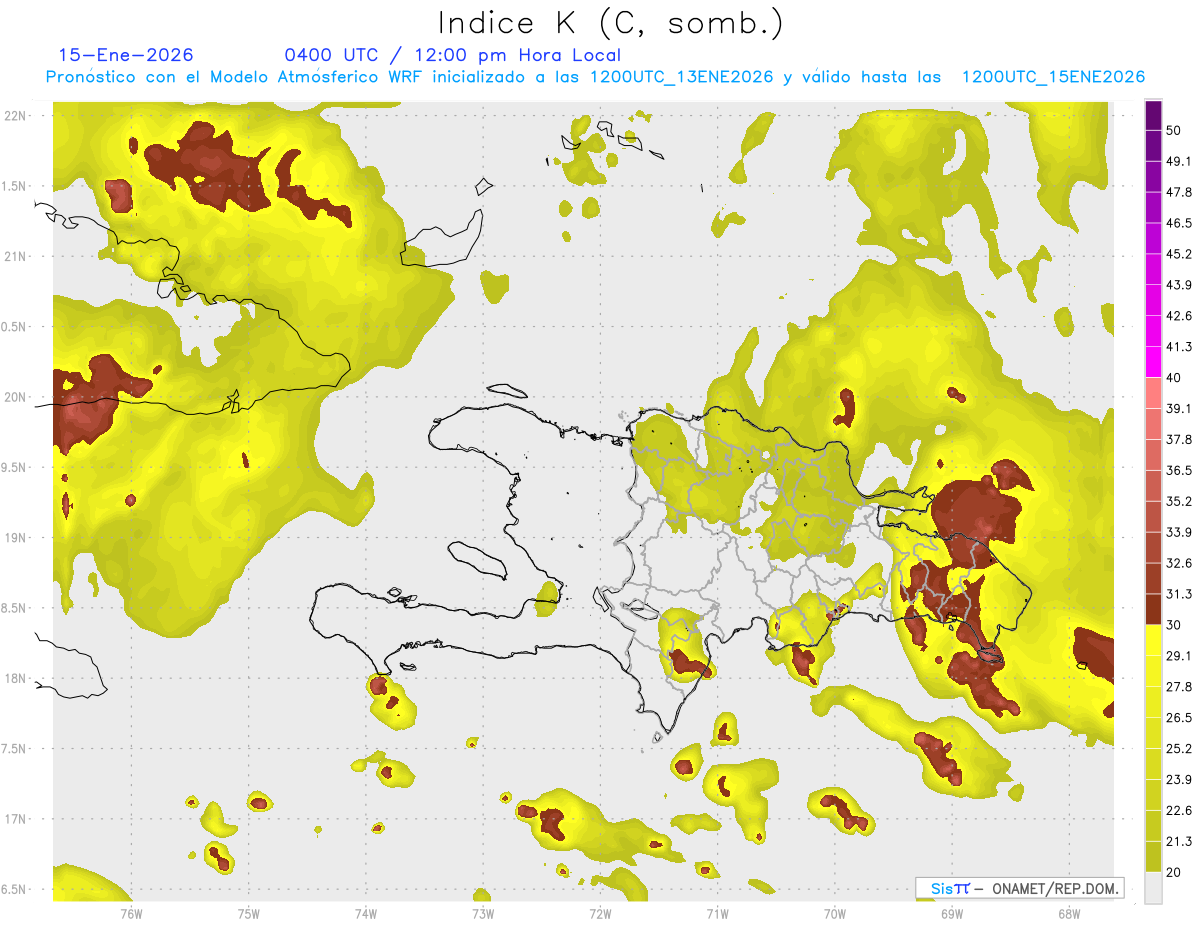Image resolution: width=1200 pixels, height=927 pixels.
Task: Click the "71W" longitude label
Action: click(717, 913)
